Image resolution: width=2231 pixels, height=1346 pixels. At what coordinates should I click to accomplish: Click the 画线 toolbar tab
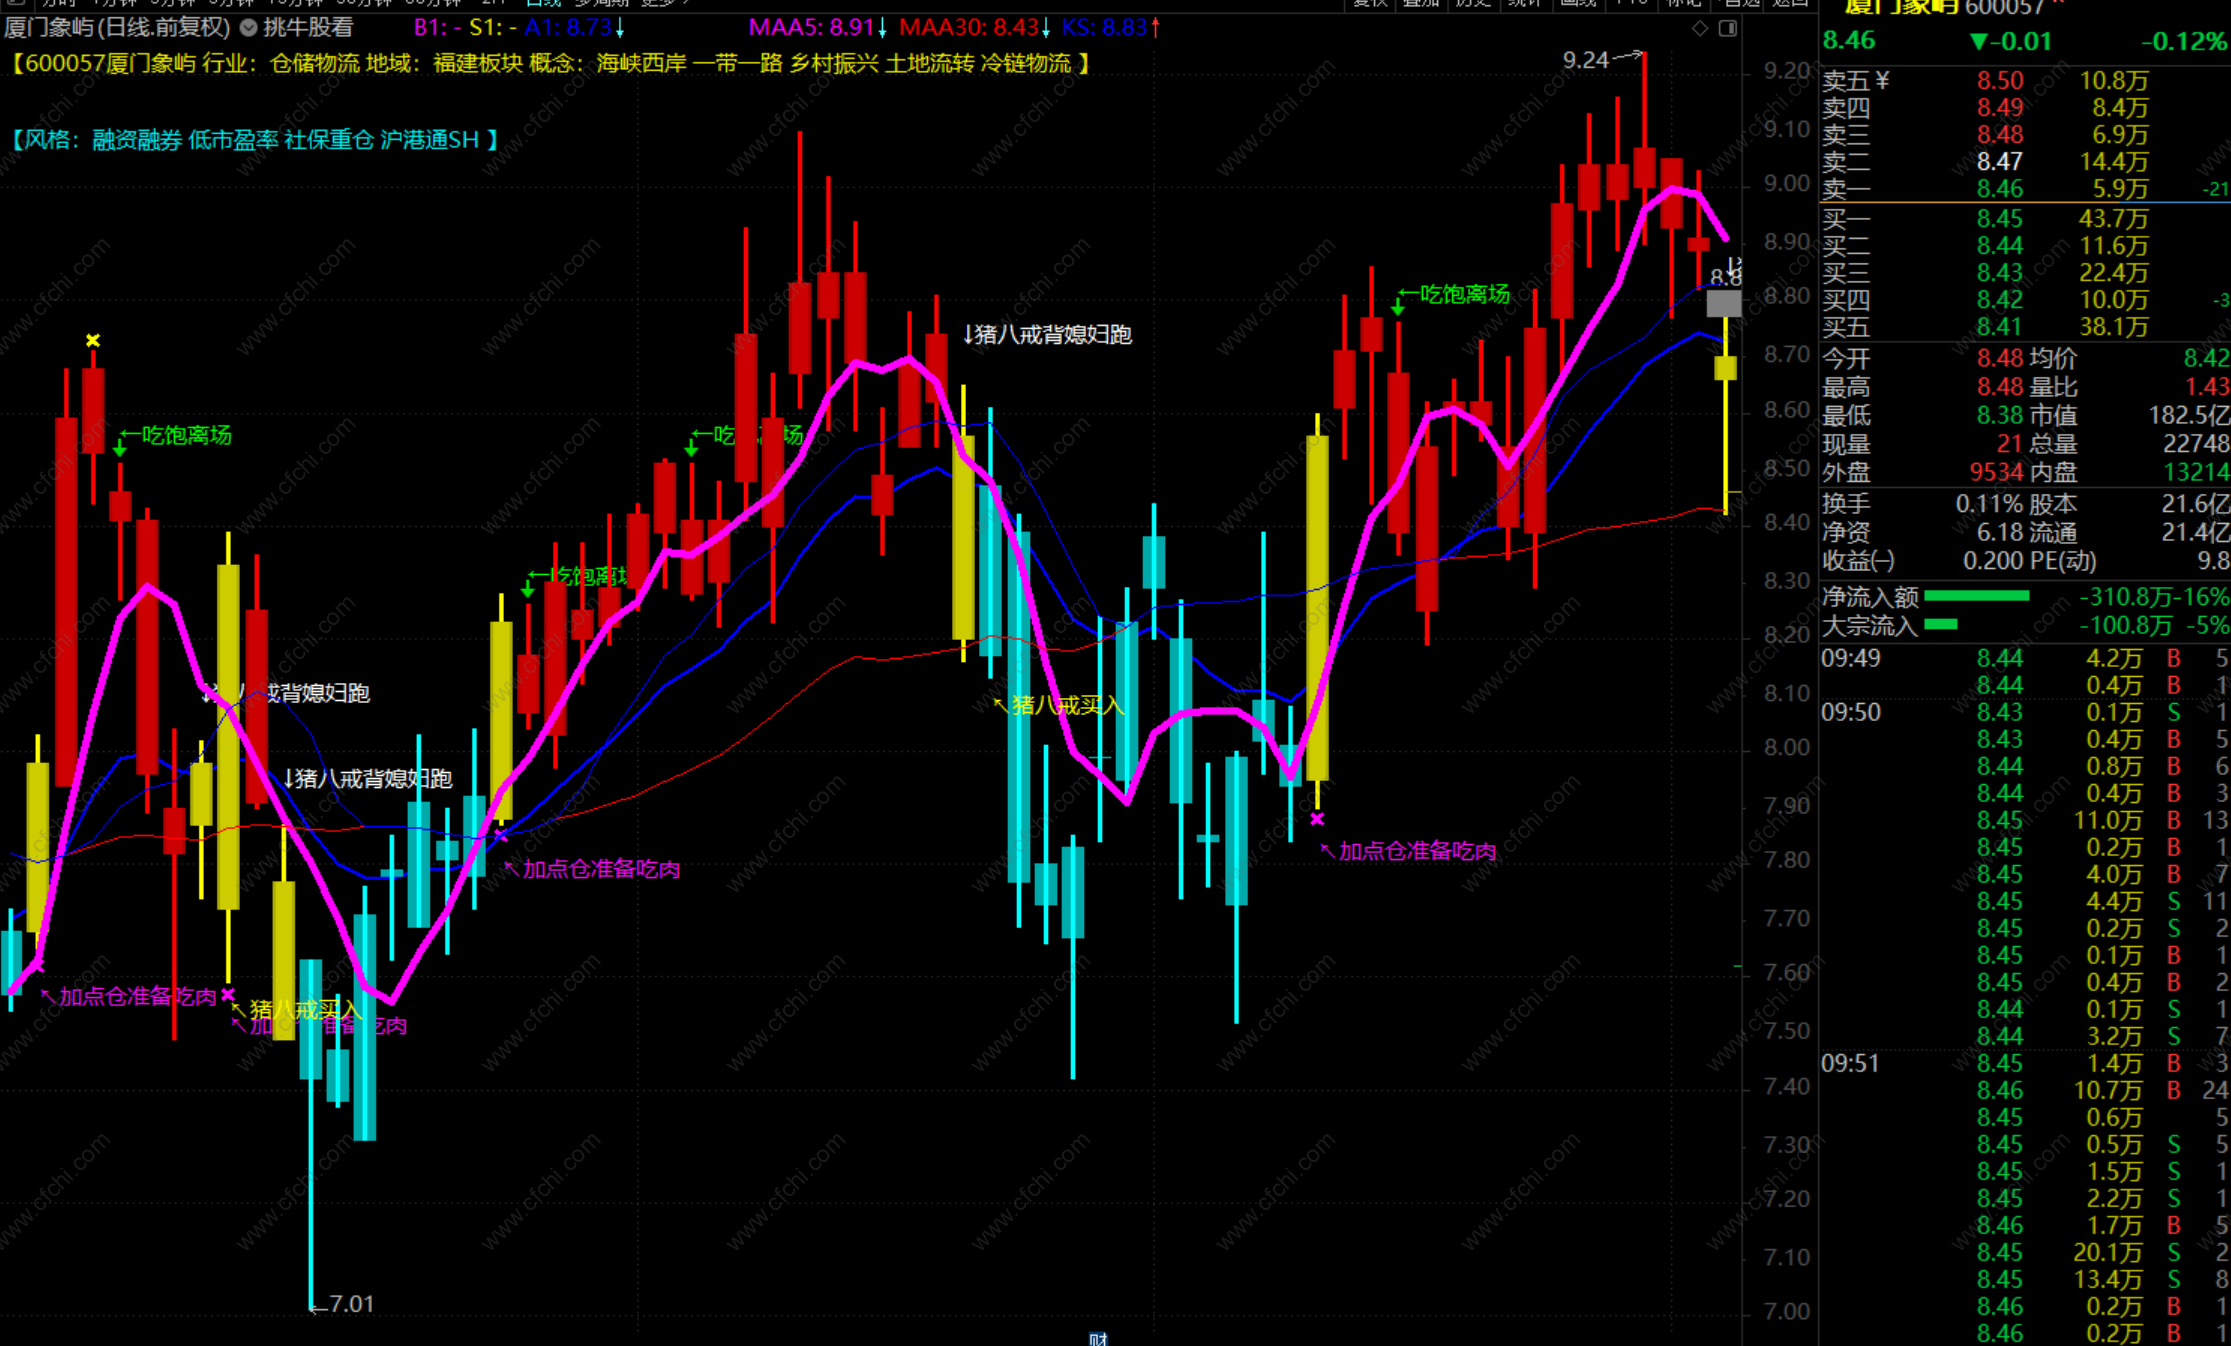[1578, 3]
